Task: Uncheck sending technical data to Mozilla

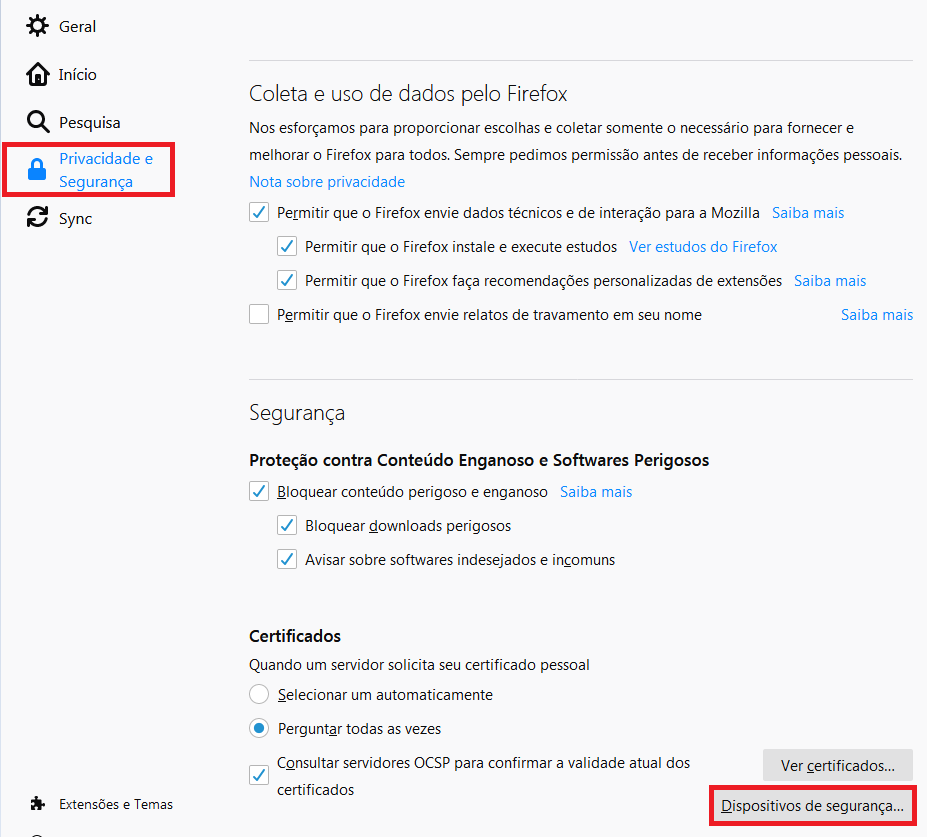Action: pyautogui.click(x=259, y=212)
